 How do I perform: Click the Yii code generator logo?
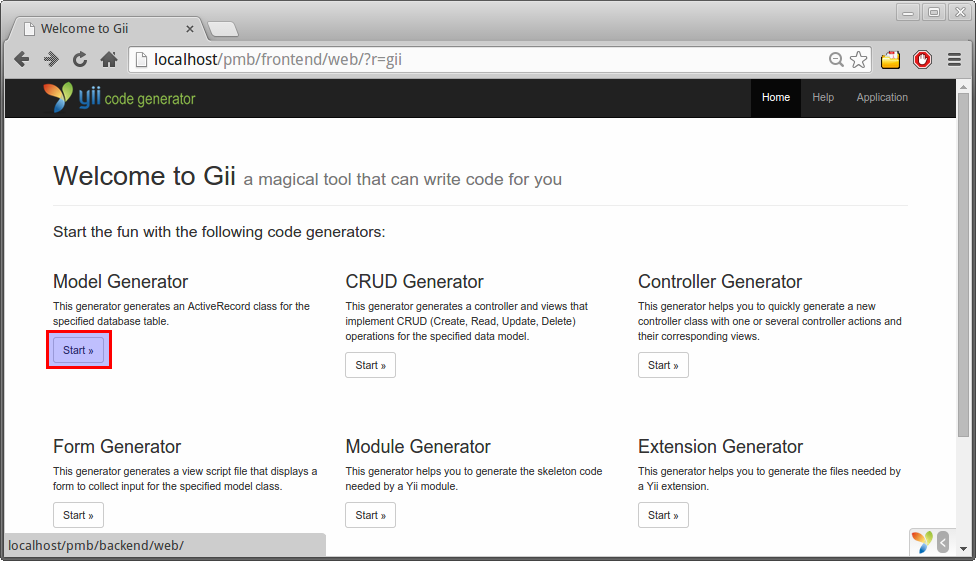120,98
